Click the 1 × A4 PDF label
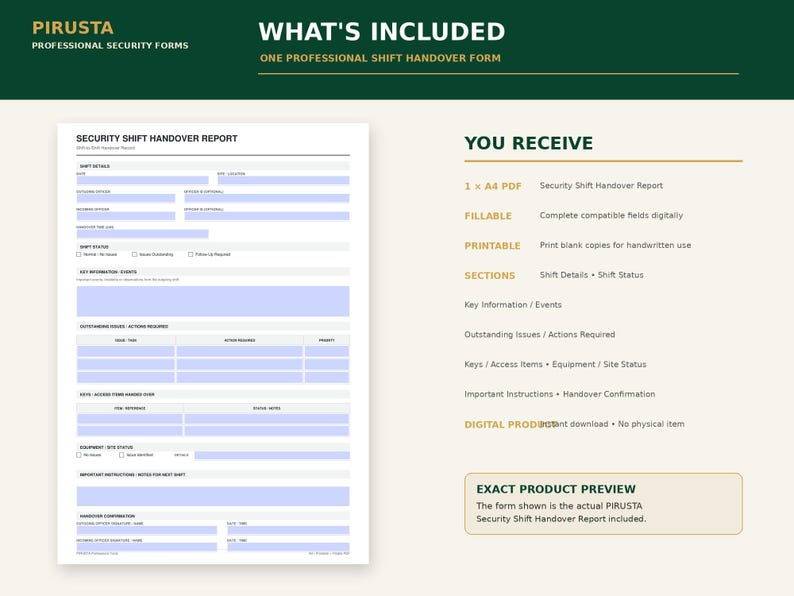Viewport: 794px width, 596px height. (493, 186)
